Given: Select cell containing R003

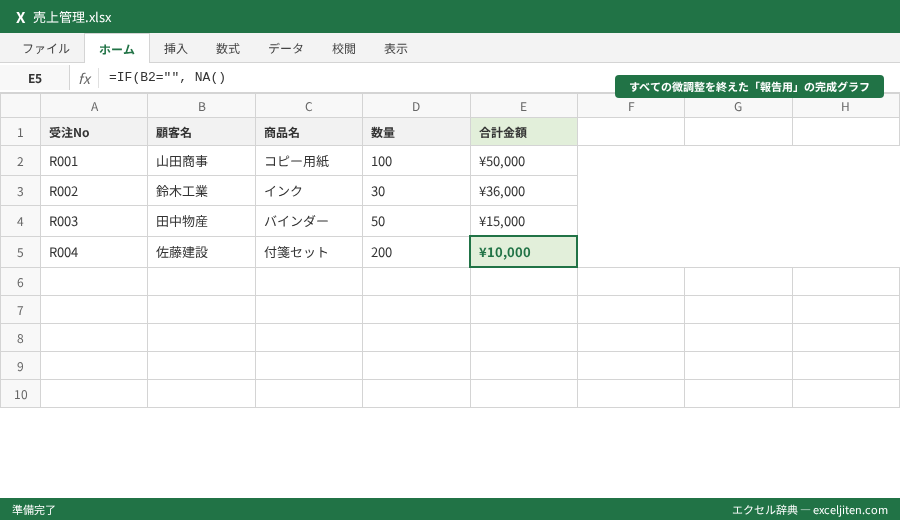Looking at the screenshot, I should (x=94, y=221).
